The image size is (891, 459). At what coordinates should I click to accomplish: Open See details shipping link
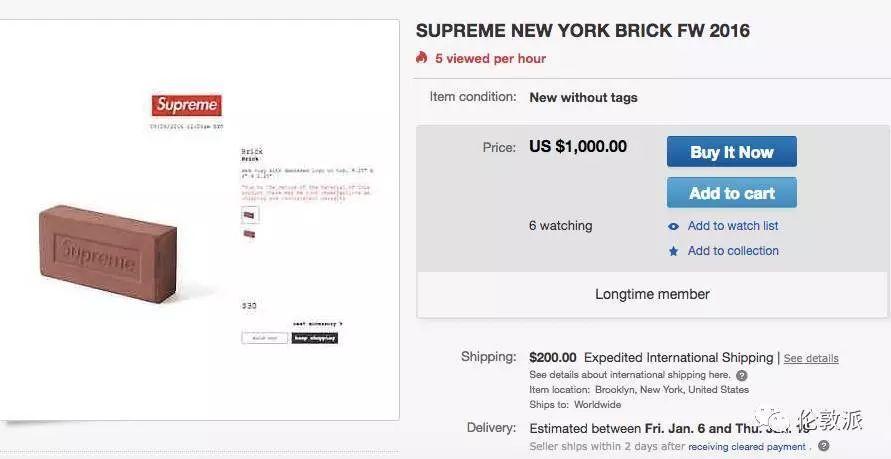[x=811, y=358]
